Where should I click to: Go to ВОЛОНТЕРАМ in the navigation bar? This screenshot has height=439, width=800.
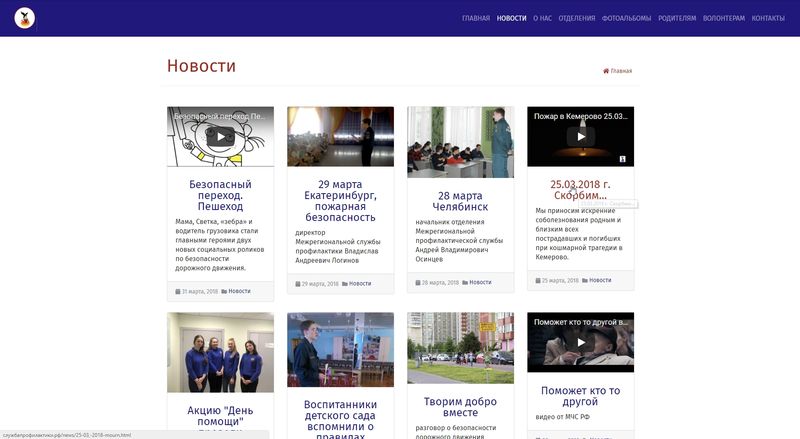[x=723, y=18]
